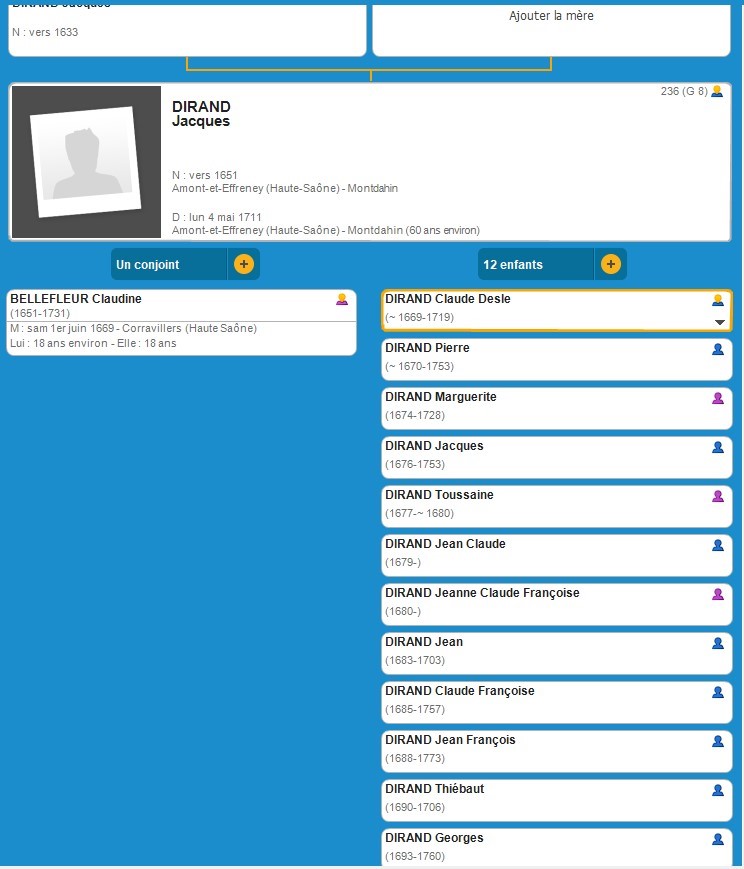Open the Un conjoint section header
The width and height of the screenshot is (744, 869).
point(169,265)
